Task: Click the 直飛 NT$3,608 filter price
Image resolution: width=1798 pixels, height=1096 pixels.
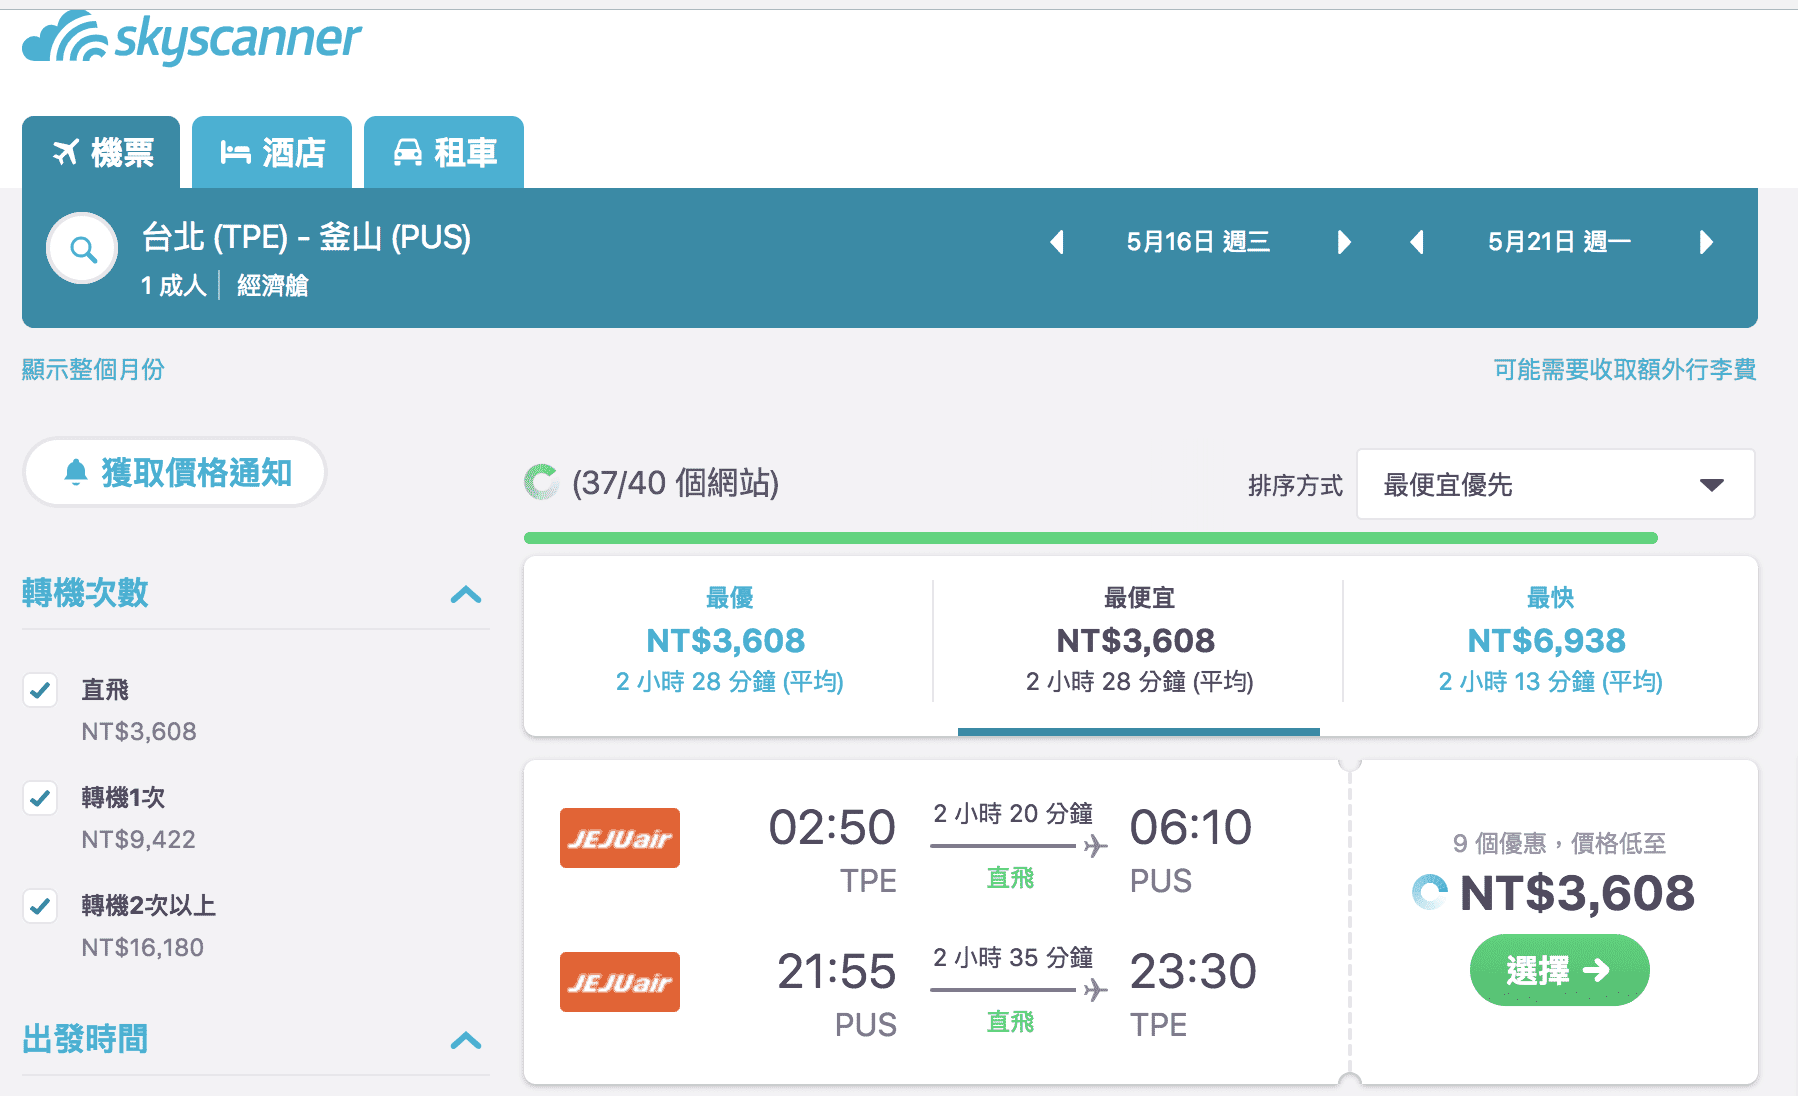Action: [x=139, y=732]
